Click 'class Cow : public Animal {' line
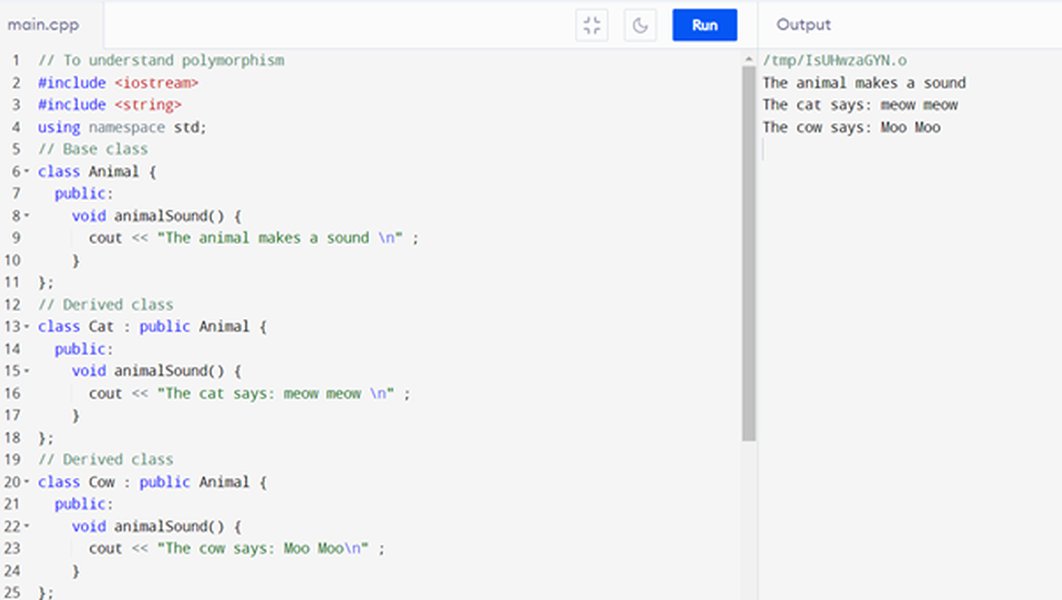 [x=152, y=481]
